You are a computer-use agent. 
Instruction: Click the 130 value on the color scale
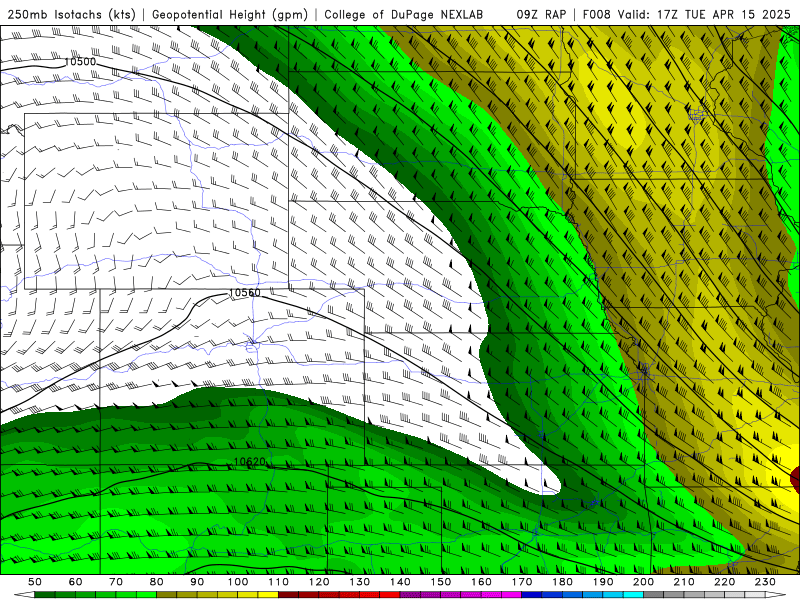pos(360,582)
